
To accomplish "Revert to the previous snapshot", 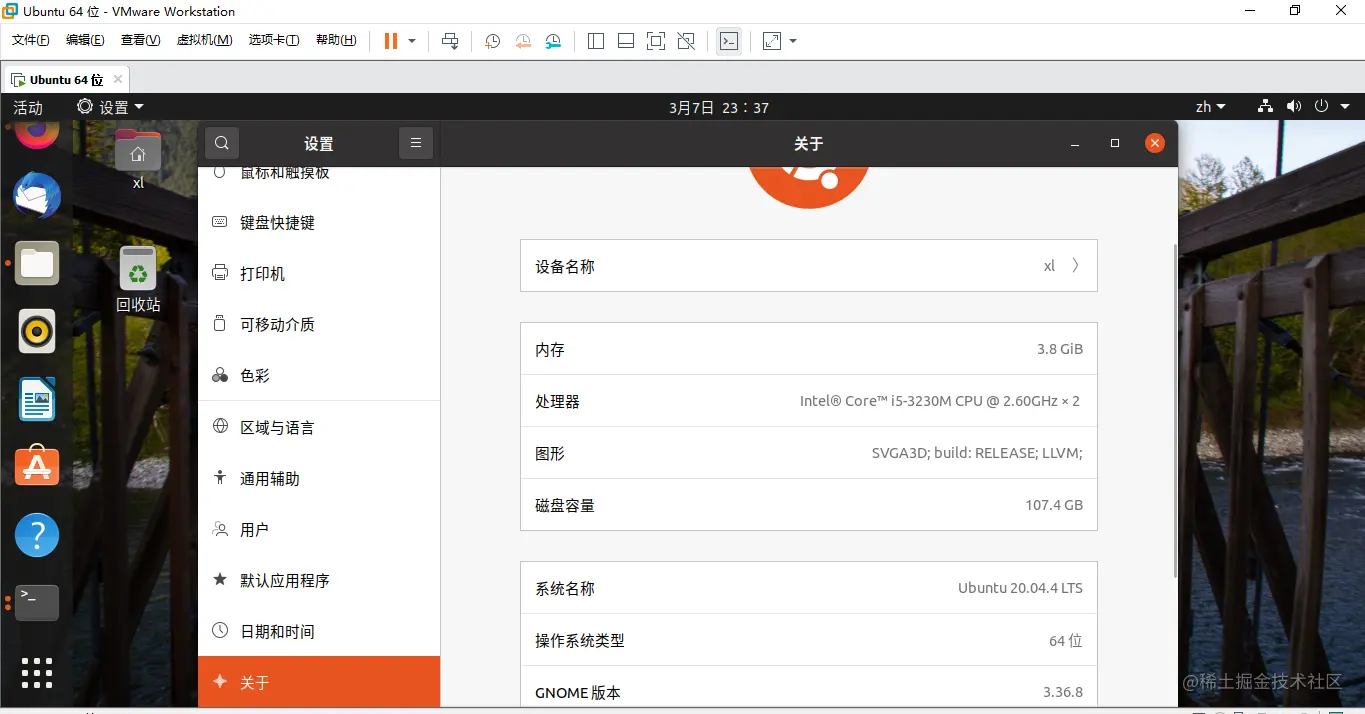I will point(523,41).
